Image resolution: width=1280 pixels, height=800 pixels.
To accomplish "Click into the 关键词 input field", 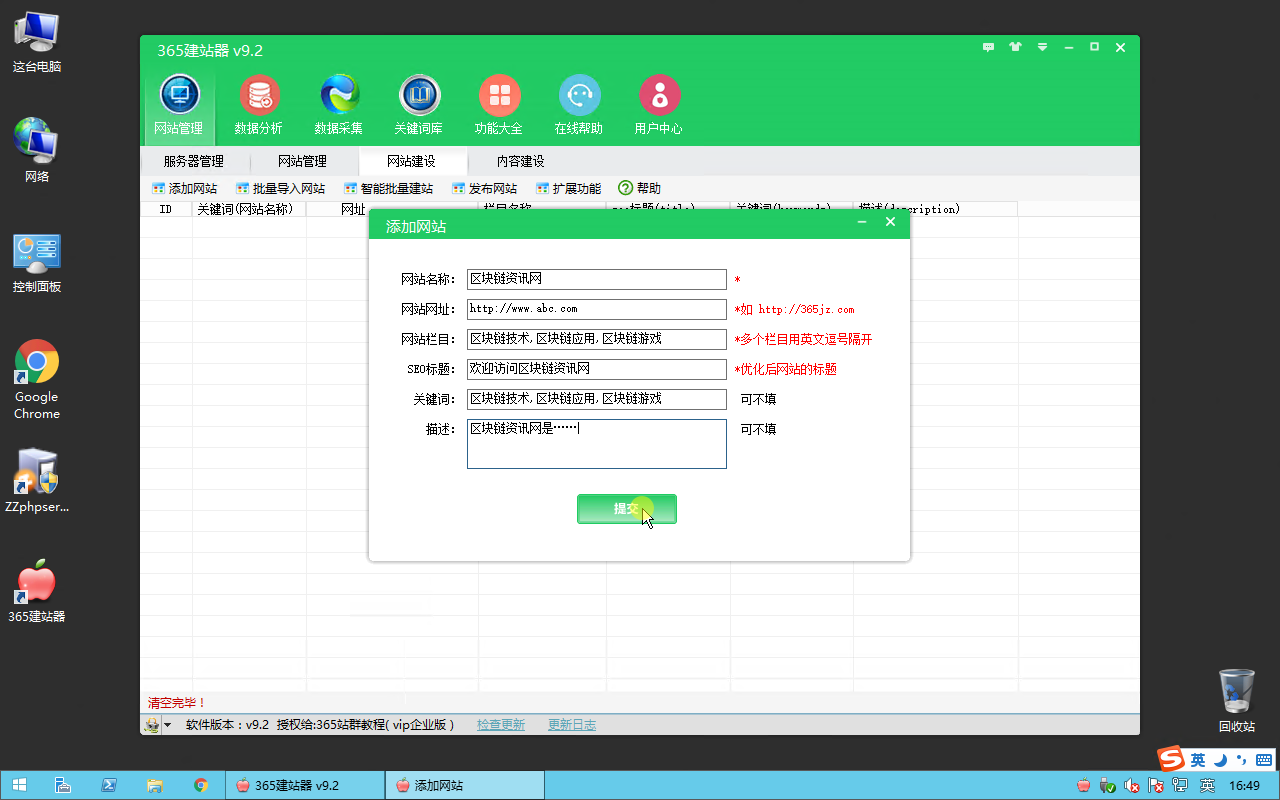I will (596, 399).
